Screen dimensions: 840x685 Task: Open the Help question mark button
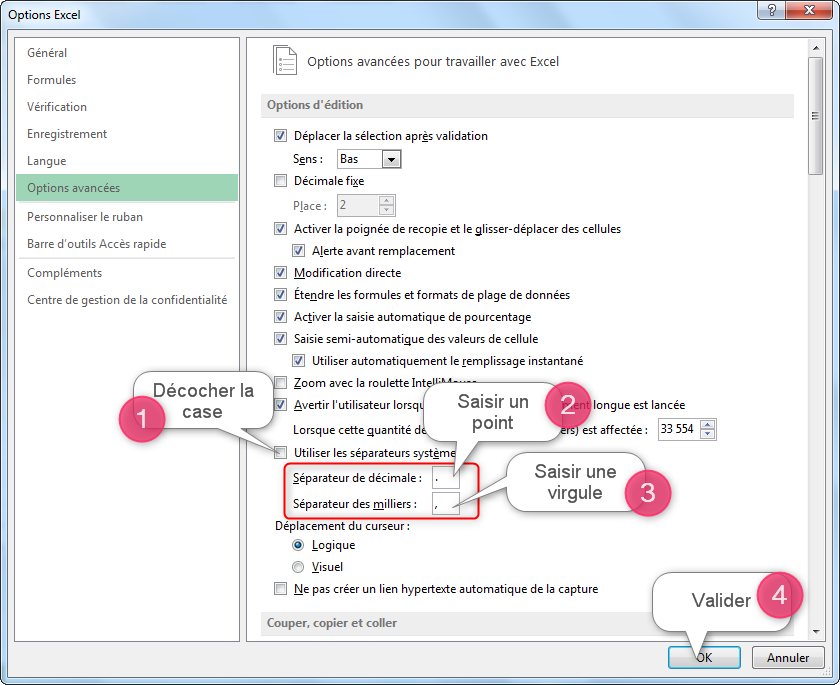[x=772, y=10]
